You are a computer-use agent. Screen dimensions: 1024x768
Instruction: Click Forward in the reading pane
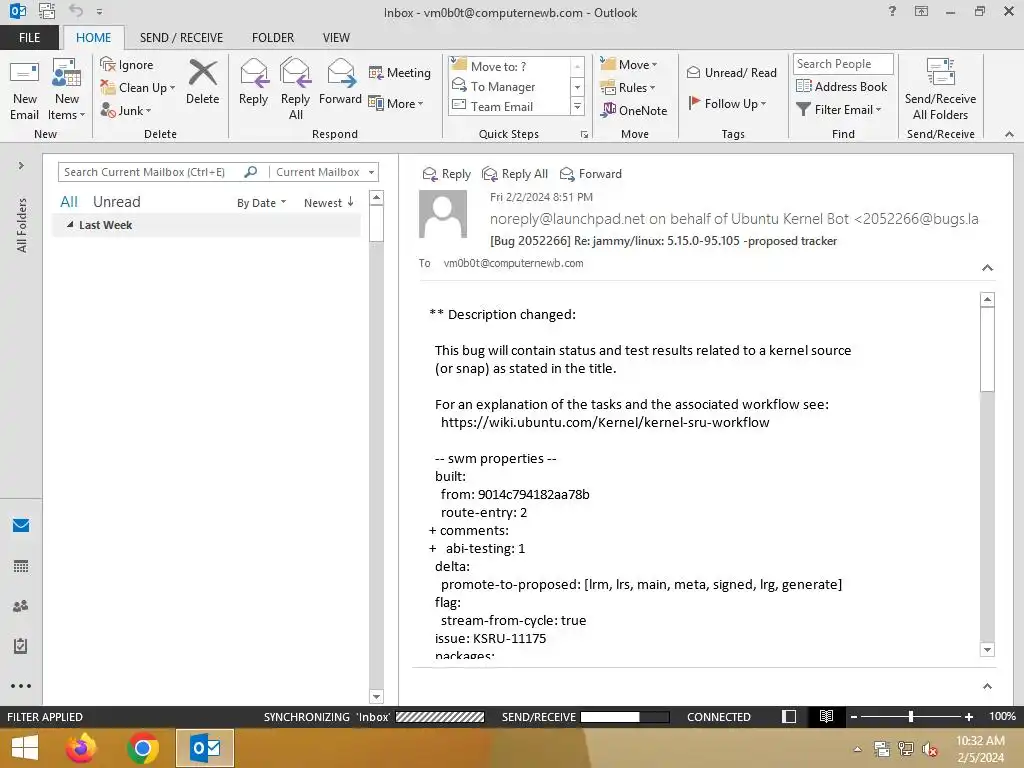(x=591, y=174)
